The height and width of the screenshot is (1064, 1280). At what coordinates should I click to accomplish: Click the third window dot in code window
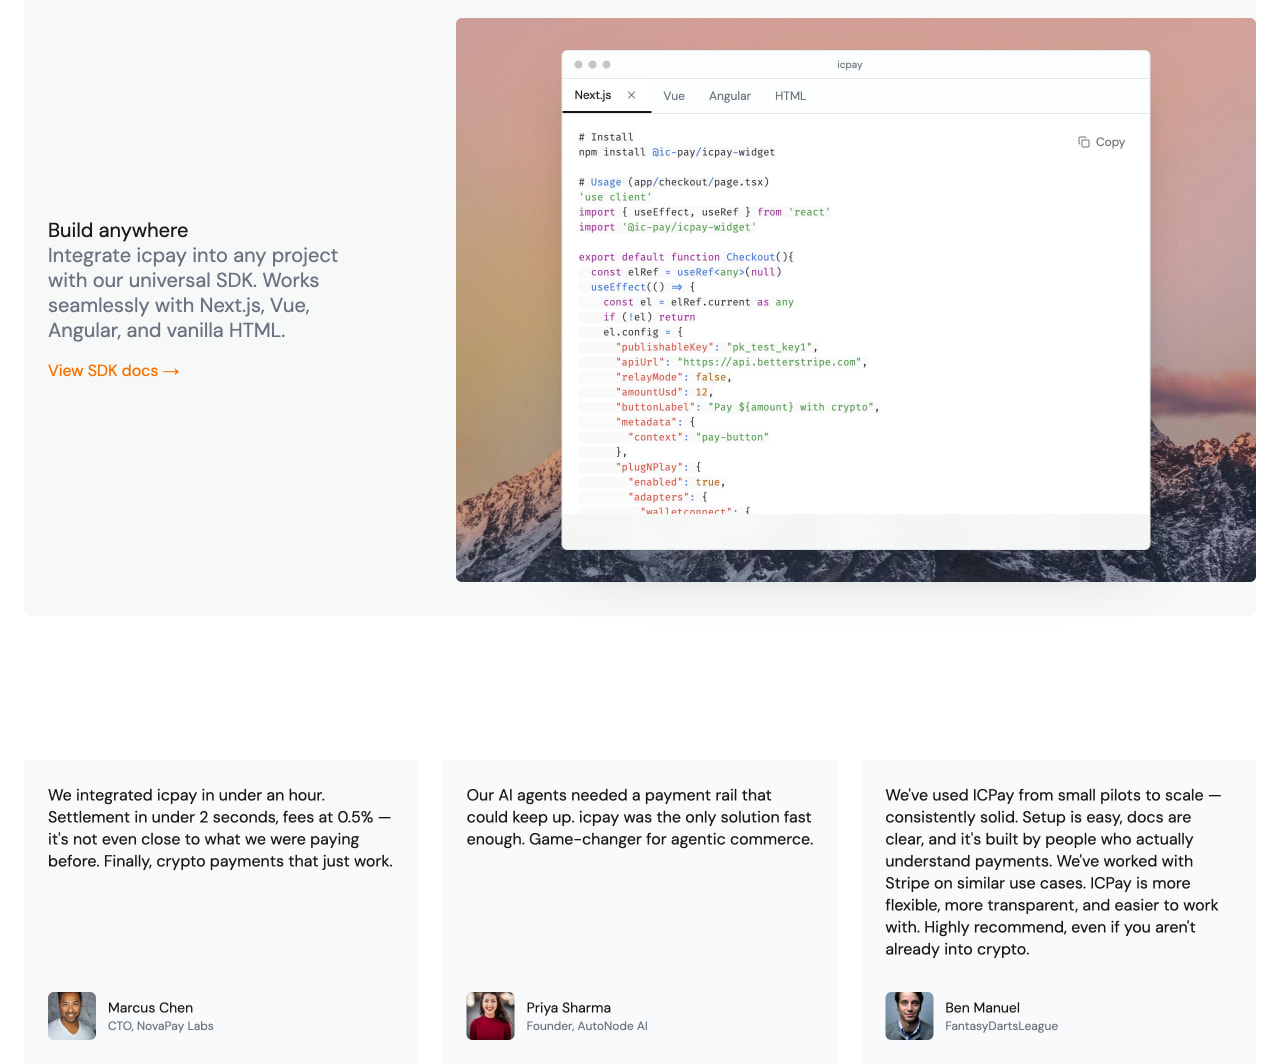(606, 65)
